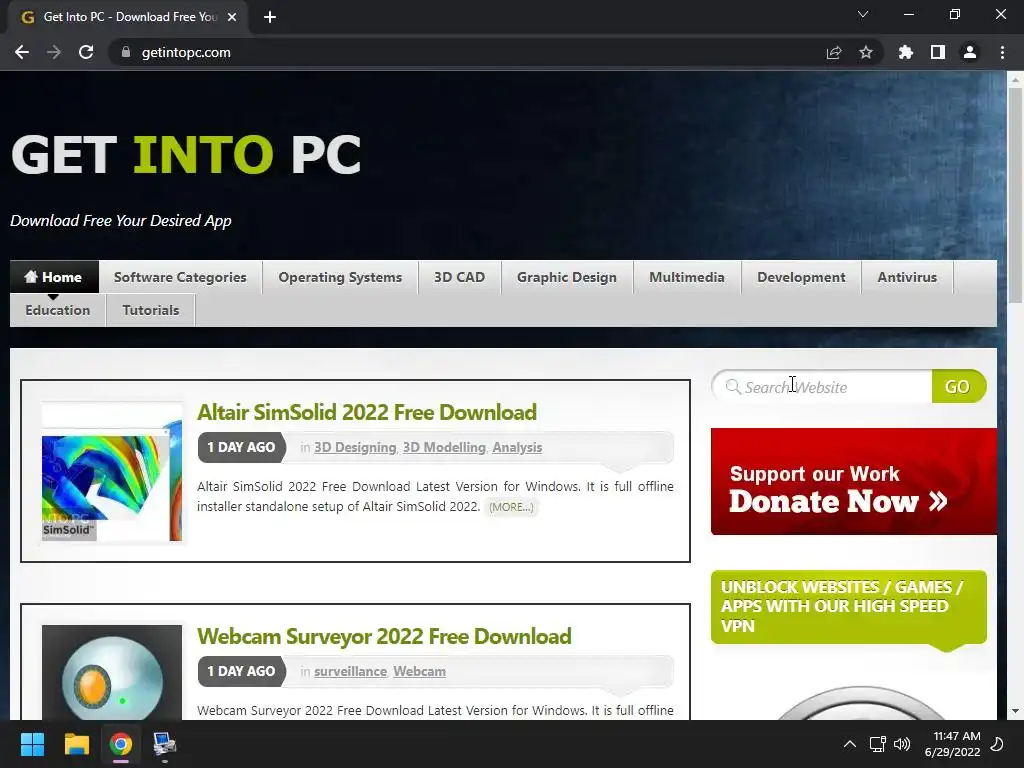The width and height of the screenshot is (1024, 768).
Task: Click the Webcam post 1 DAY AGO badge
Action: (x=242, y=671)
